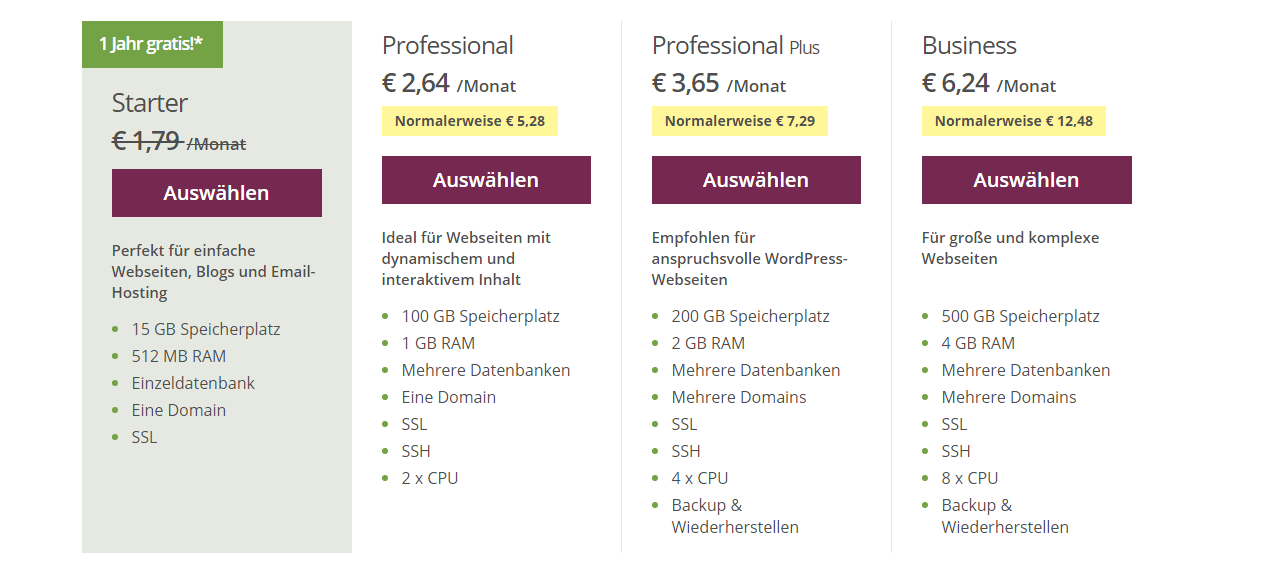Click Auswählen button for Starter plan

tap(216, 193)
